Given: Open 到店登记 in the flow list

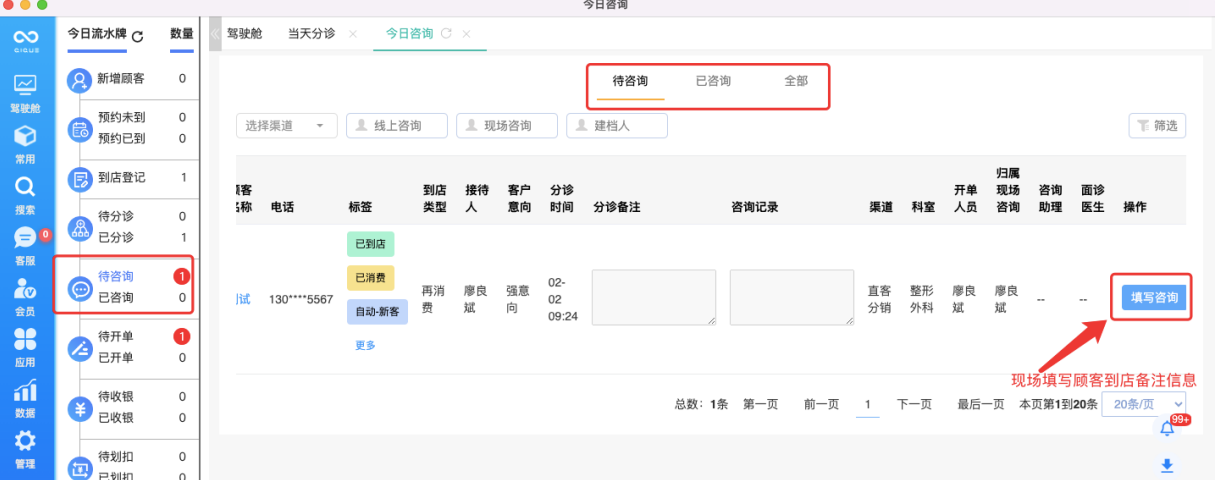Looking at the screenshot, I should (x=121, y=177).
